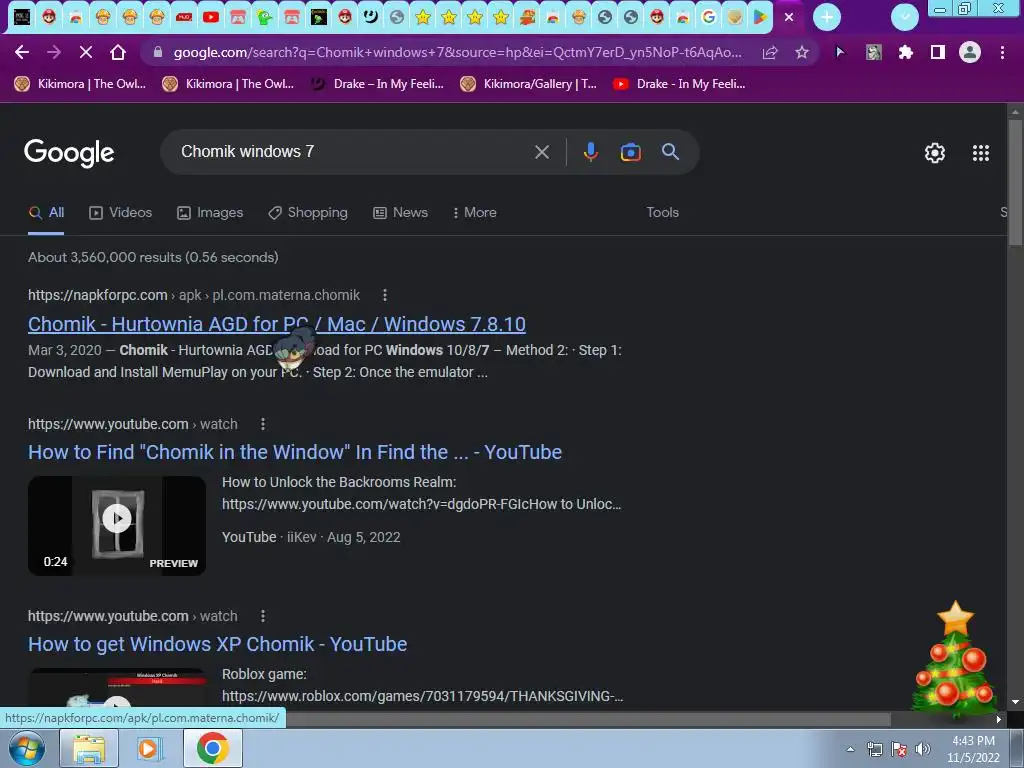Viewport: 1024px width, 768px height.
Task: Open the Chrome home page button
Action: coord(118,52)
